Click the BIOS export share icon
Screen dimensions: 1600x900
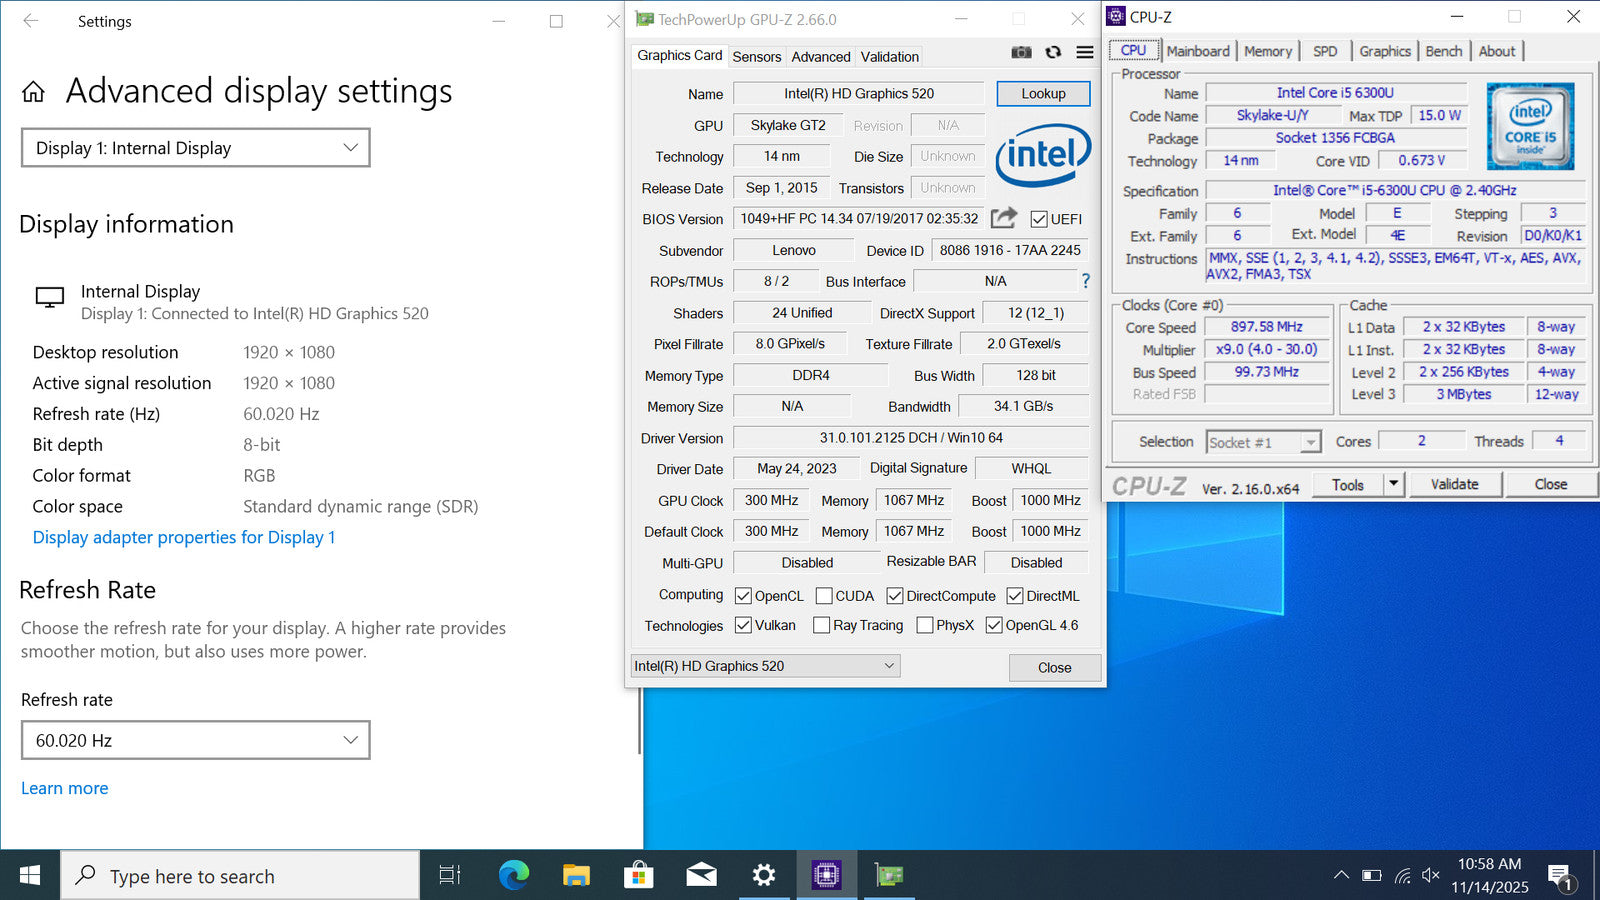[x=1004, y=218]
